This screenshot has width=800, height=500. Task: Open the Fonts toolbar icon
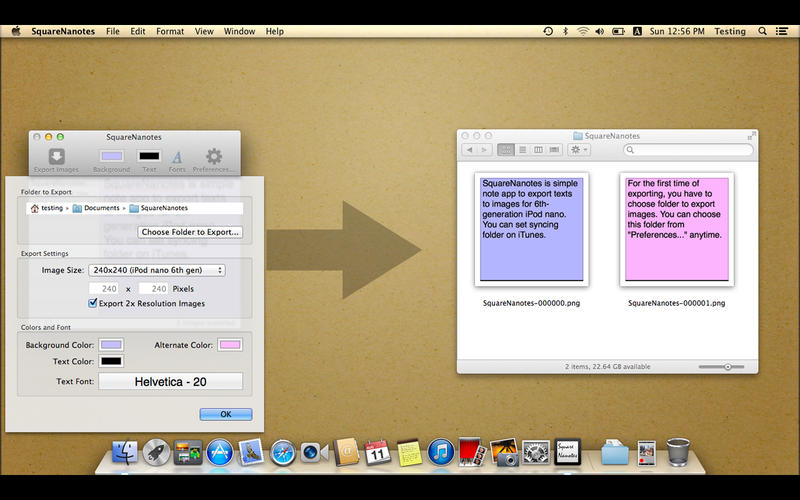(x=177, y=157)
